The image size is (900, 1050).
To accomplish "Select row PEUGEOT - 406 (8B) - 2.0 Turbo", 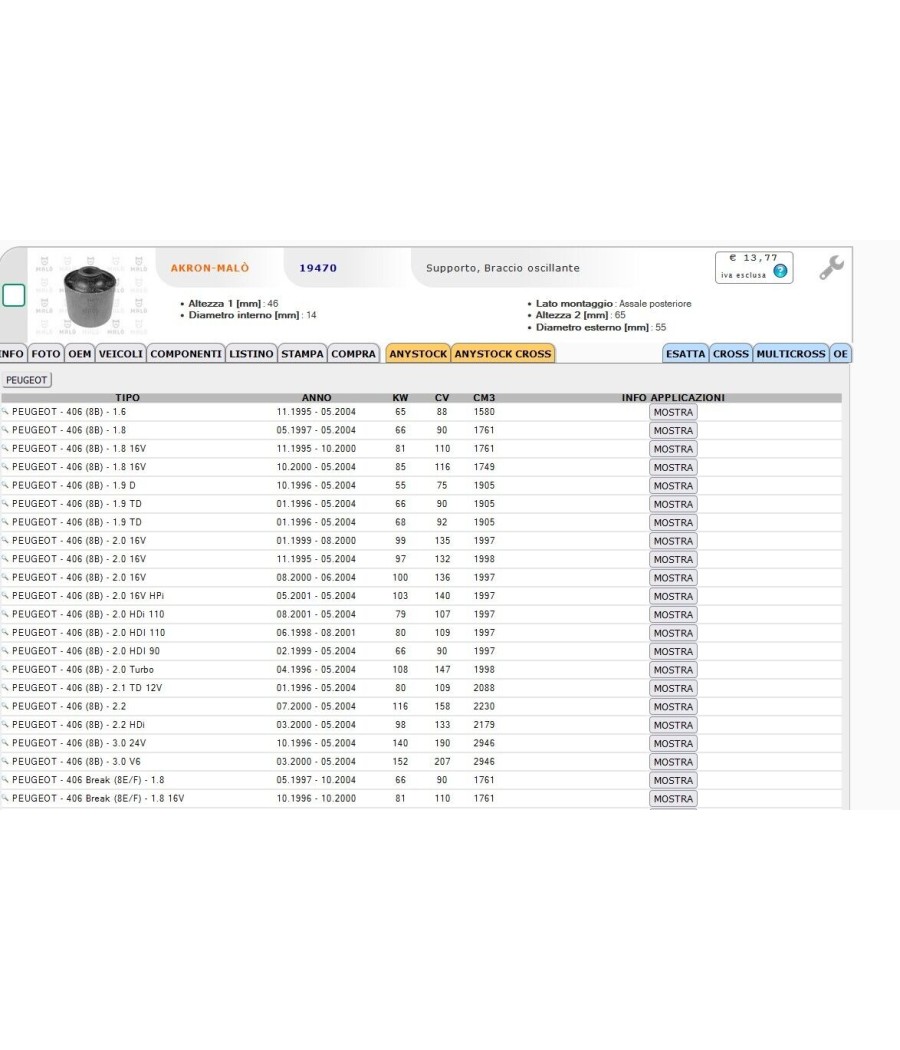I will [x=421, y=670].
